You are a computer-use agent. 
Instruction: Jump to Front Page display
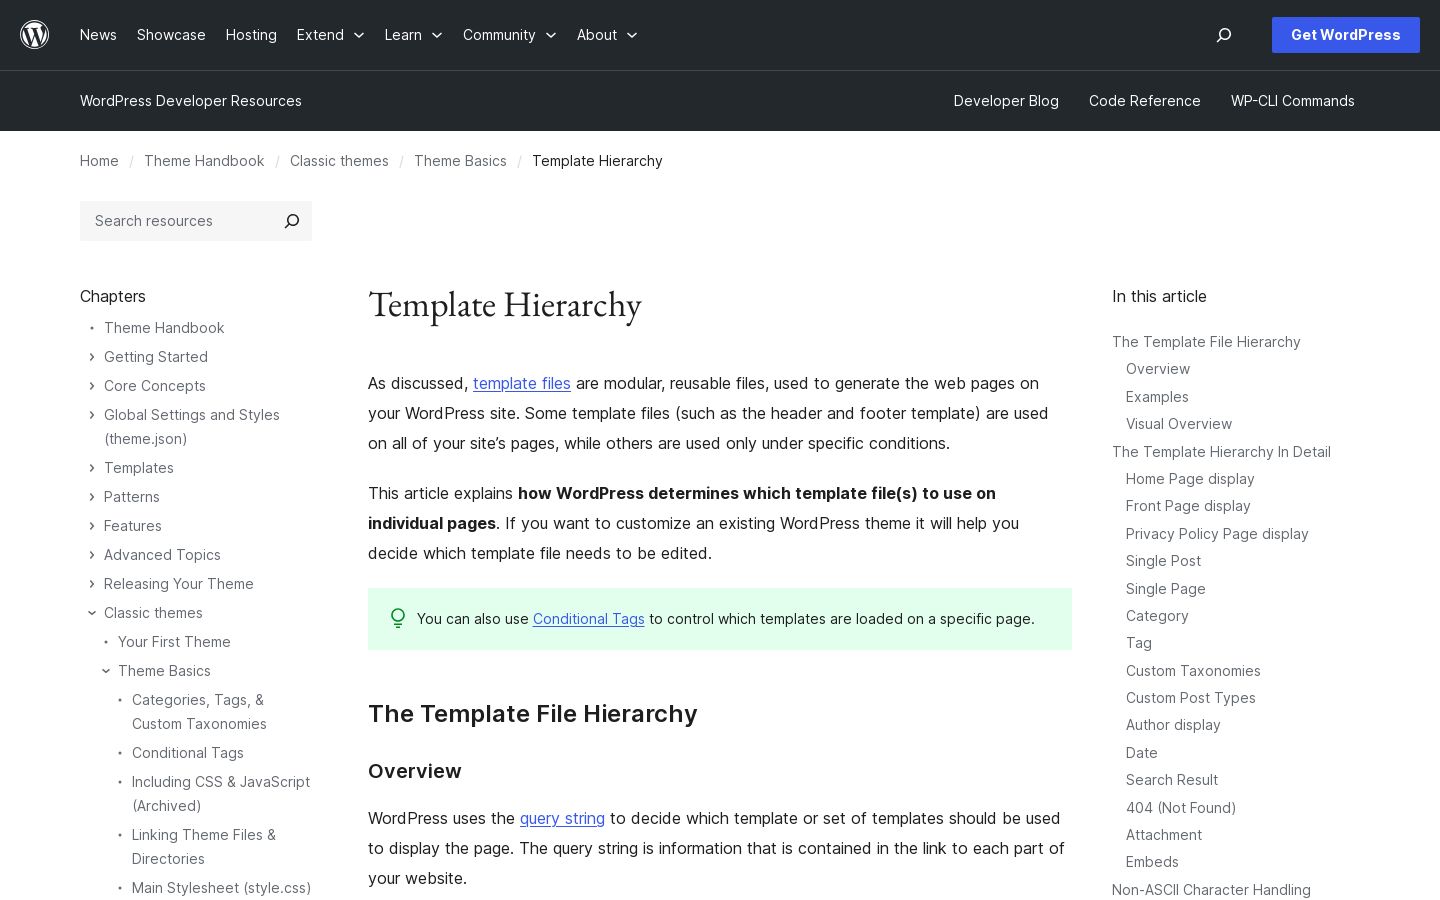coord(1188,506)
